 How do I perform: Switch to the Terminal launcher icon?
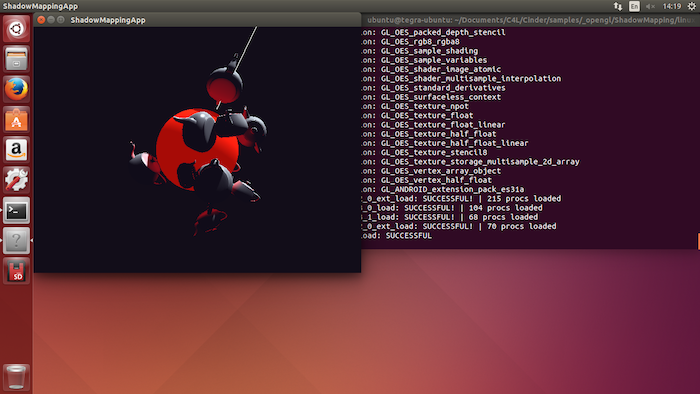17,210
